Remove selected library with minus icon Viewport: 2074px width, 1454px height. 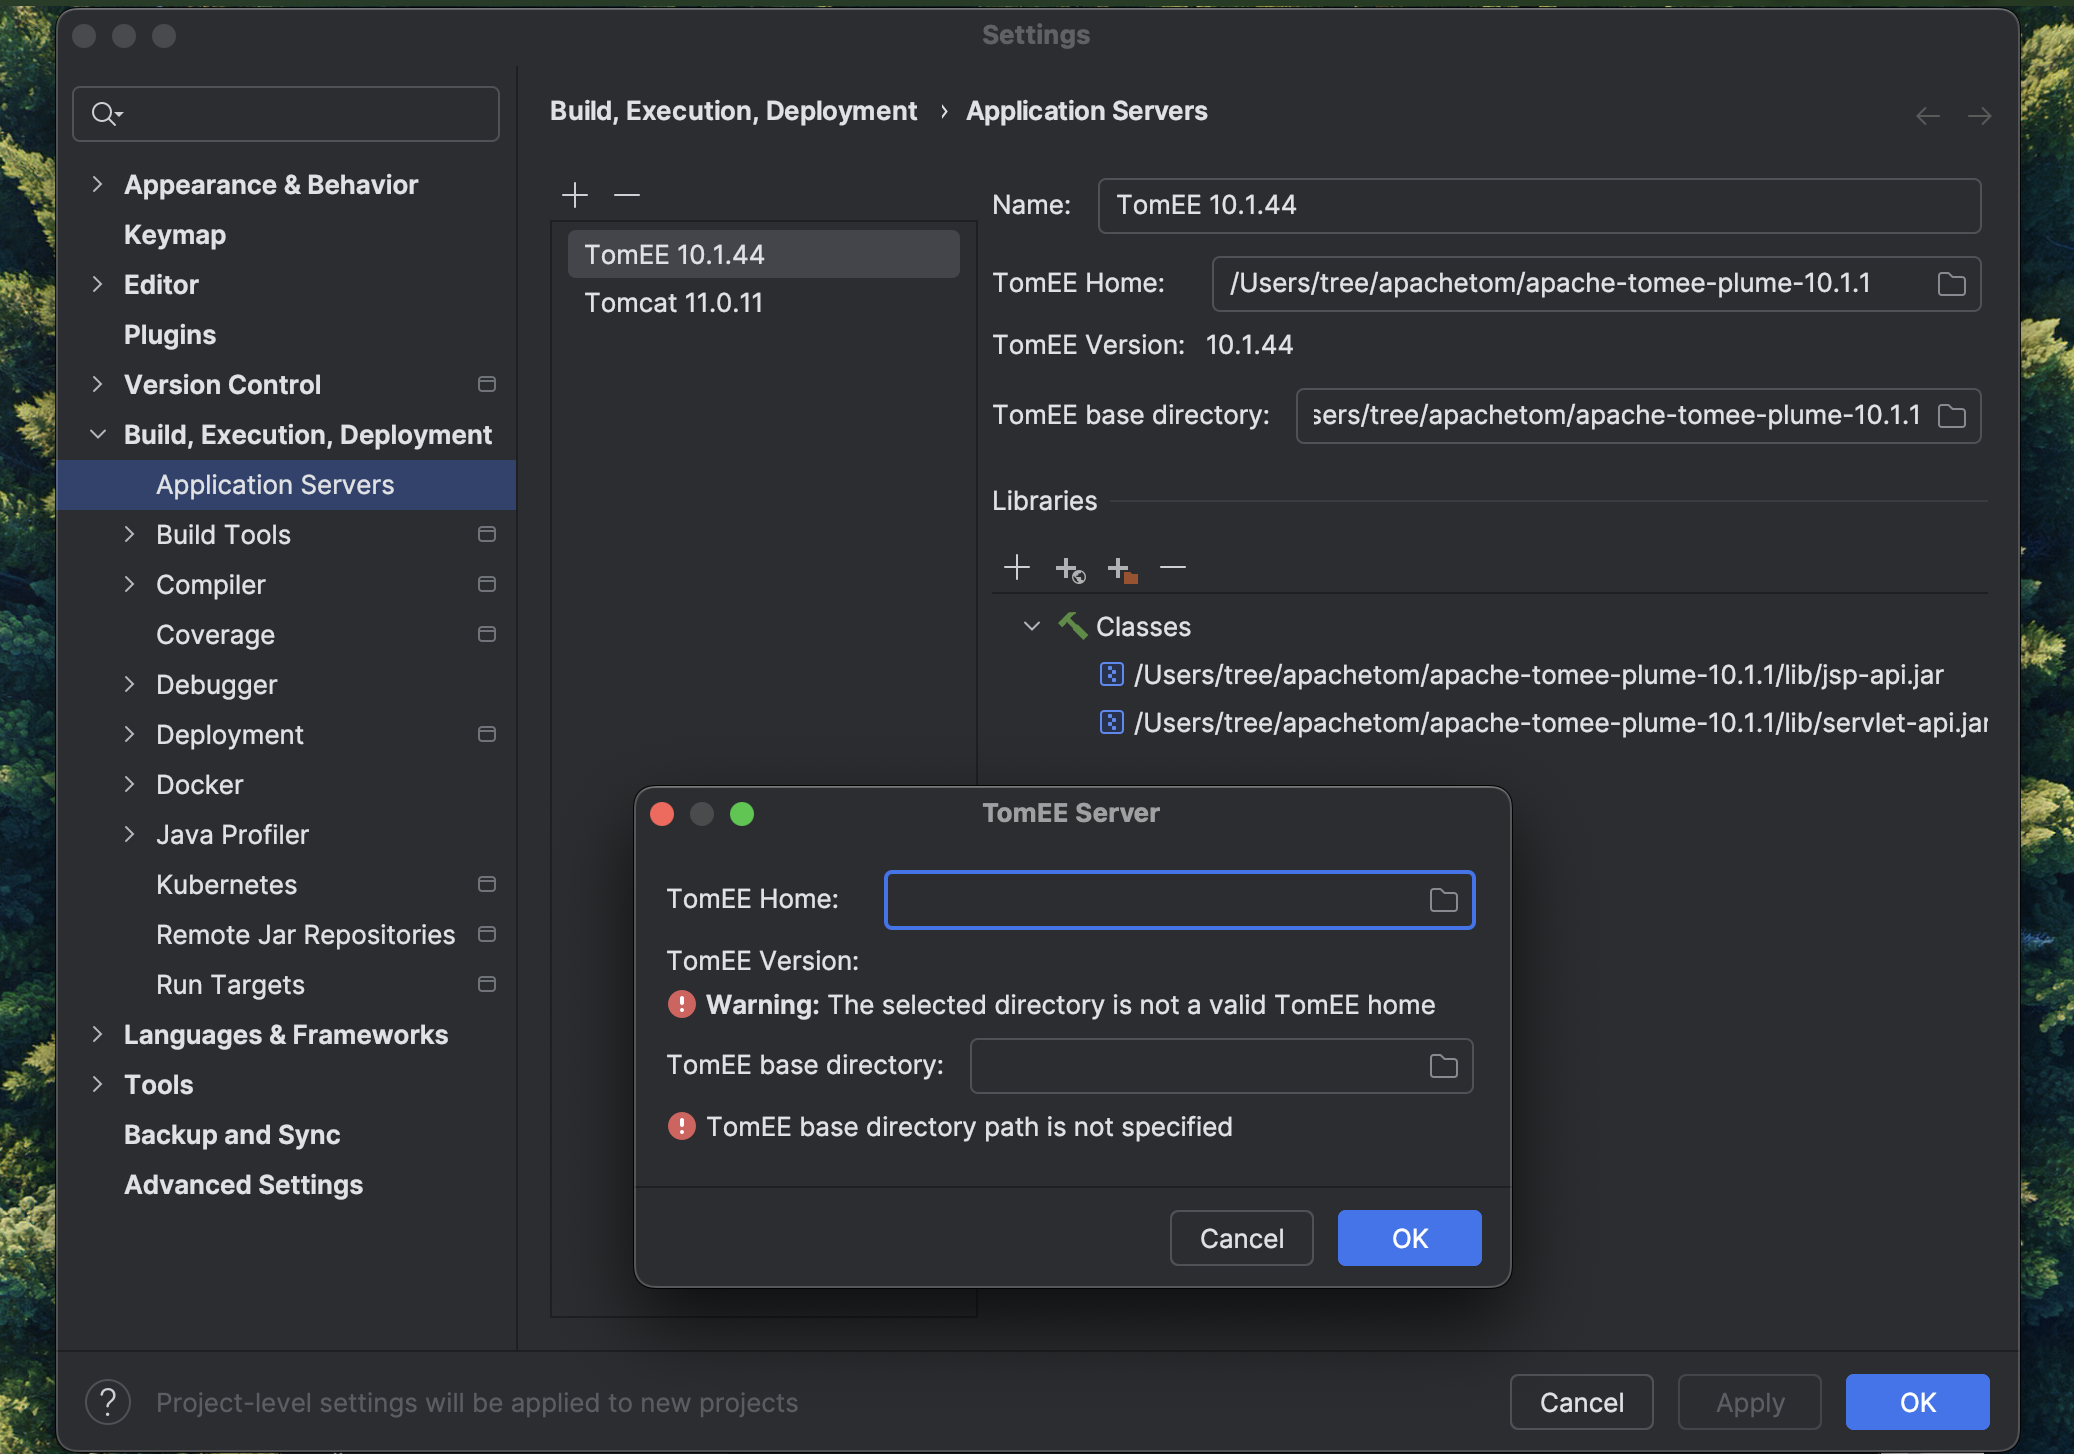1172,568
